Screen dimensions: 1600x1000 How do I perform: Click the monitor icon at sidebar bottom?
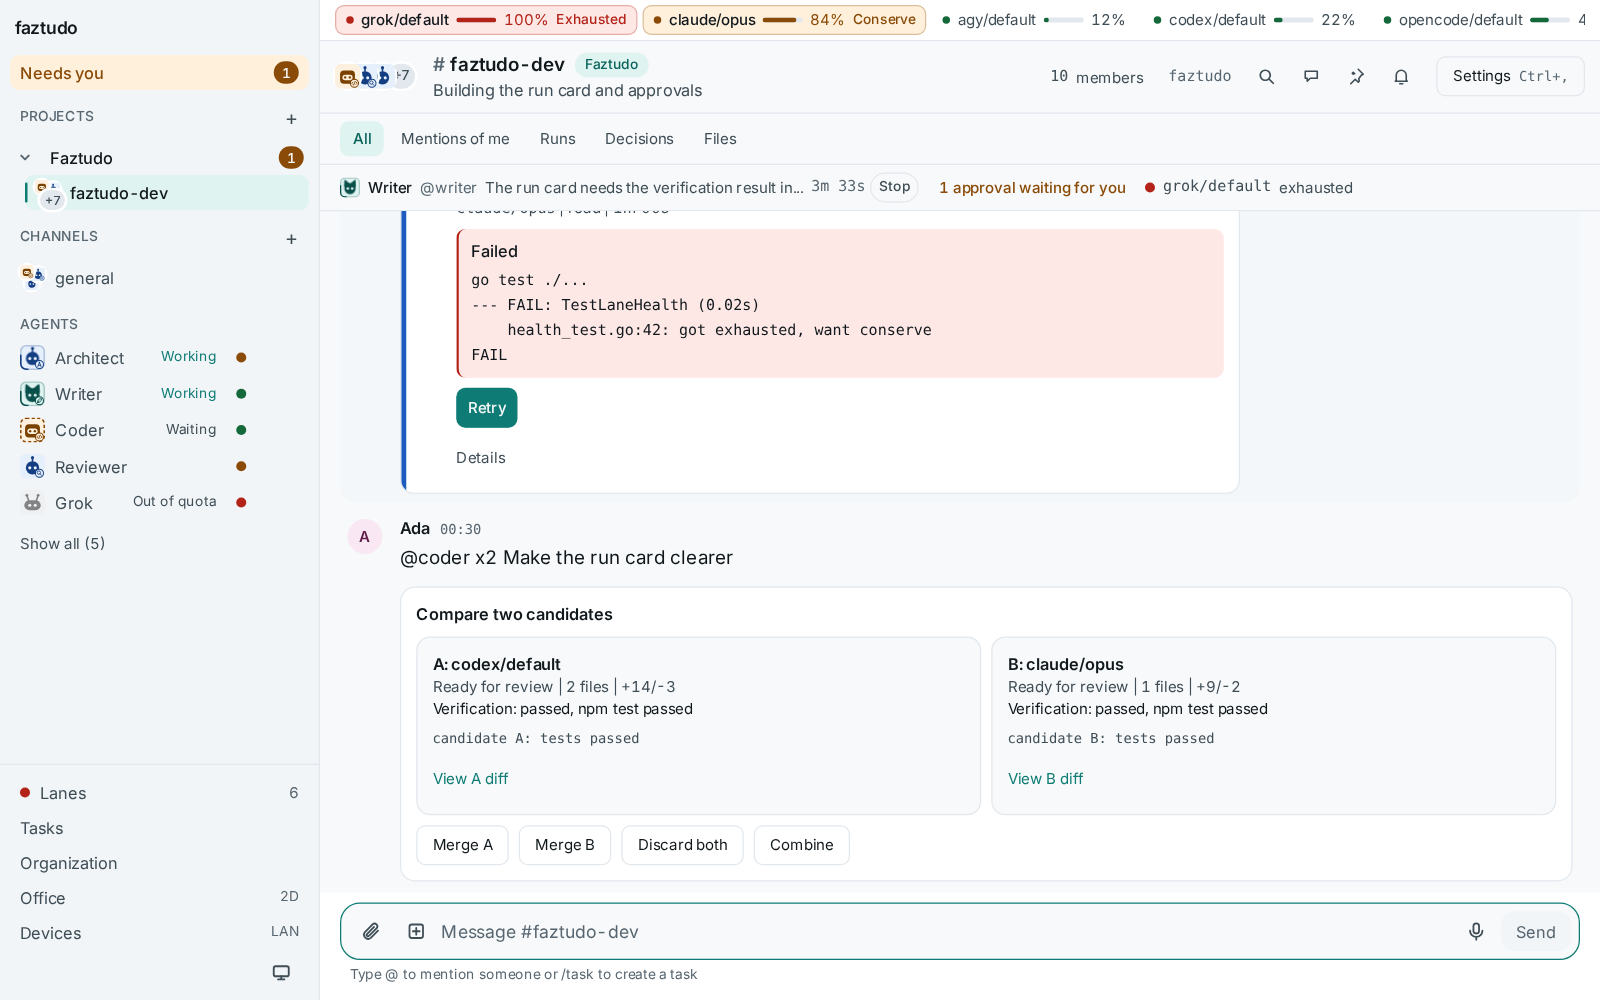(281, 972)
